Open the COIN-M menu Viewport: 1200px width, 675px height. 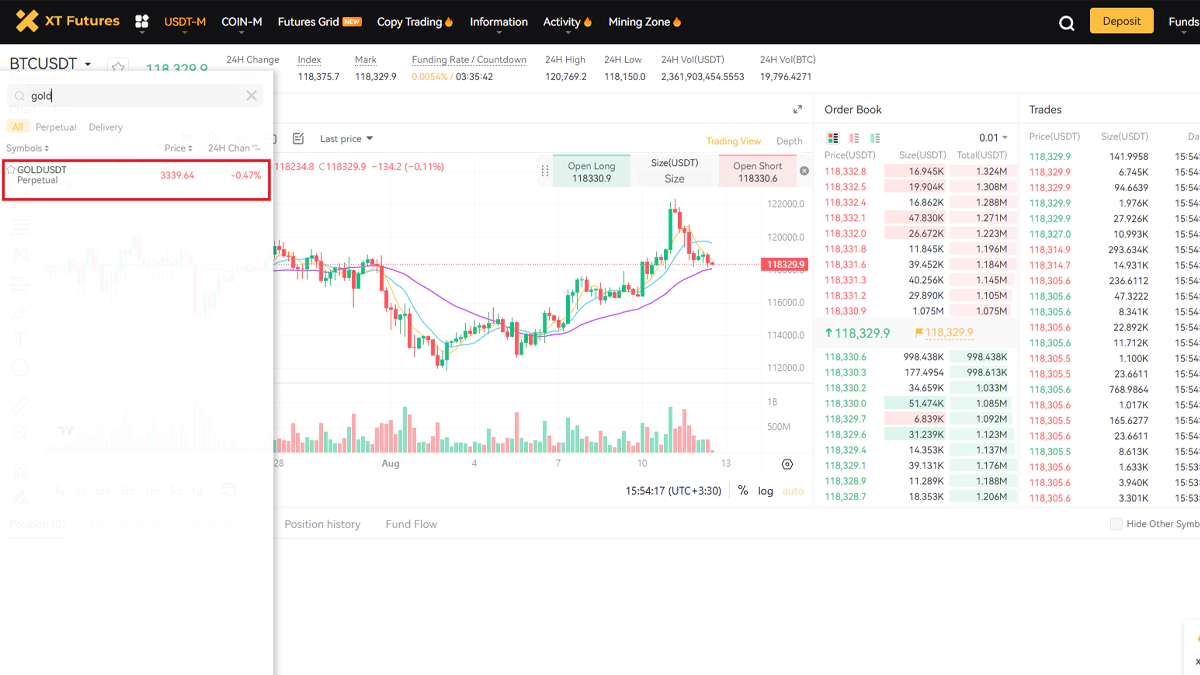(x=242, y=22)
